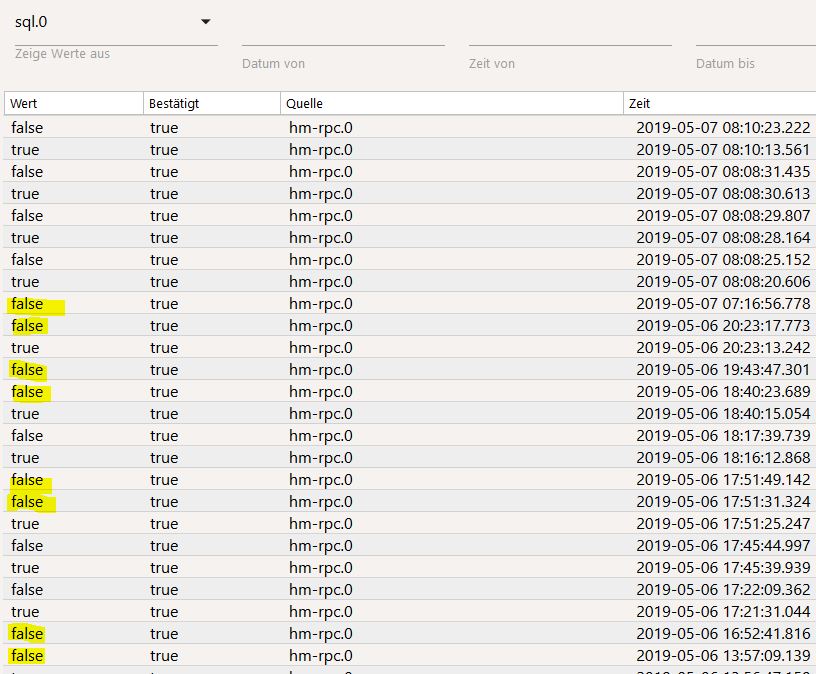Open the sql.0 instance dropdown
The image size is (816, 674).
110,22
